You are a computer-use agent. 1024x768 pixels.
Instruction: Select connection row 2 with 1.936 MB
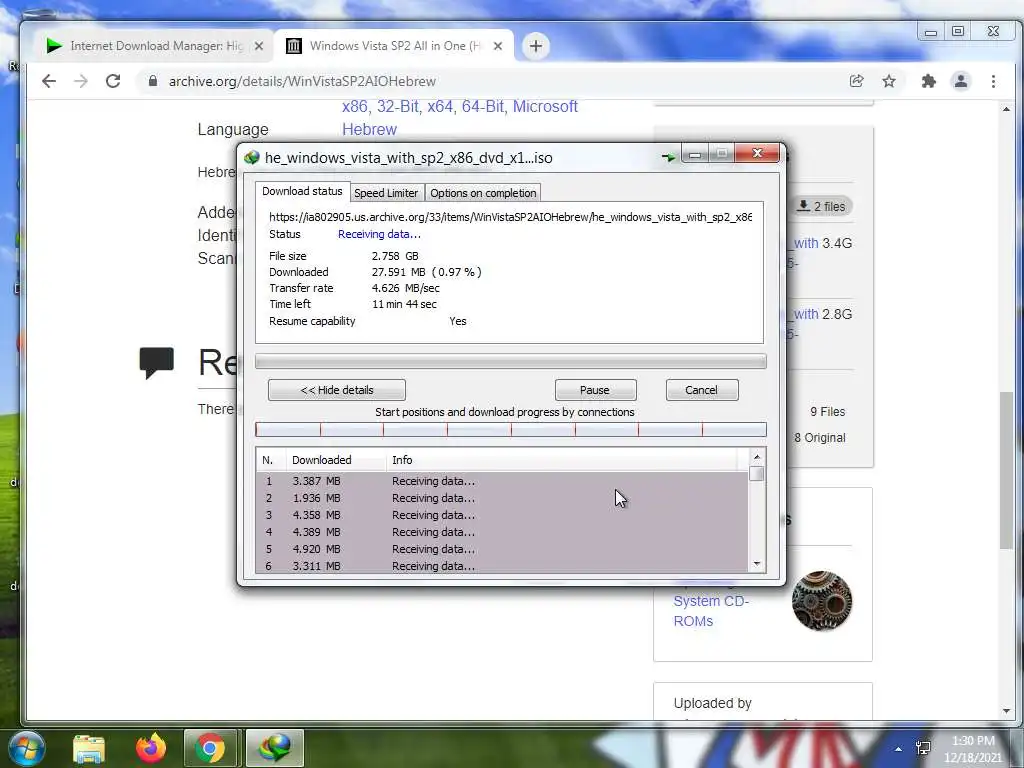click(x=502, y=498)
